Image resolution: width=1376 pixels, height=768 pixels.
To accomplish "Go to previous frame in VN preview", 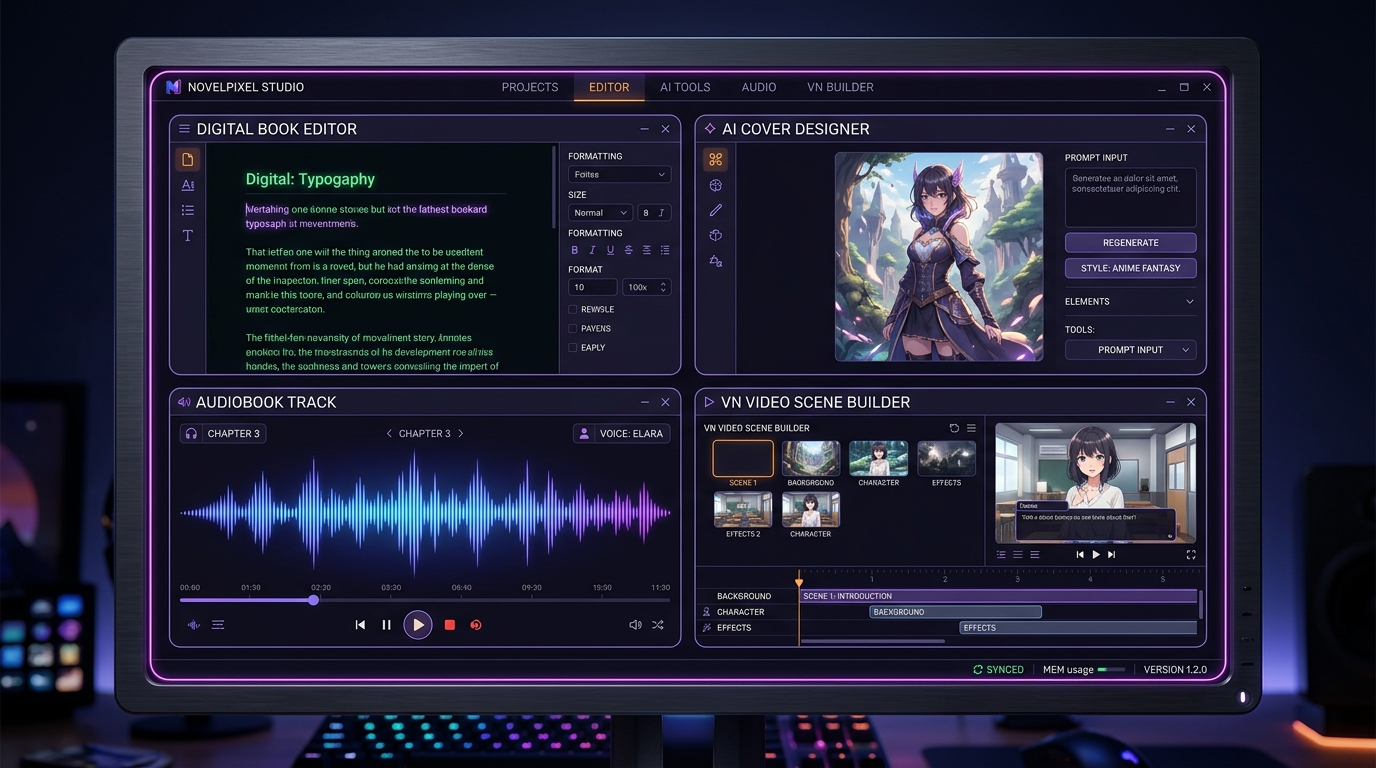I will point(1080,554).
